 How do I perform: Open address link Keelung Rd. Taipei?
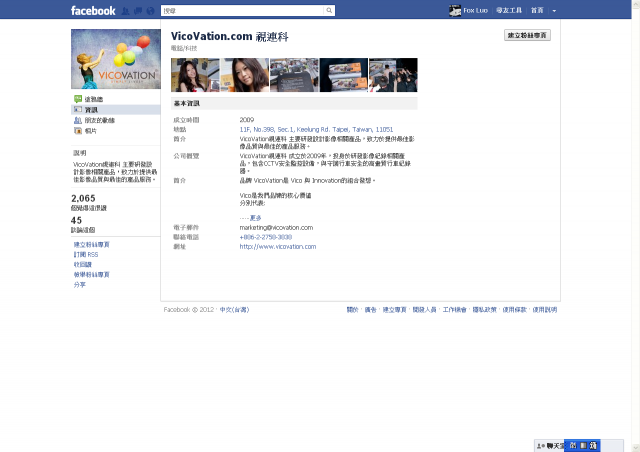[316, 129]
